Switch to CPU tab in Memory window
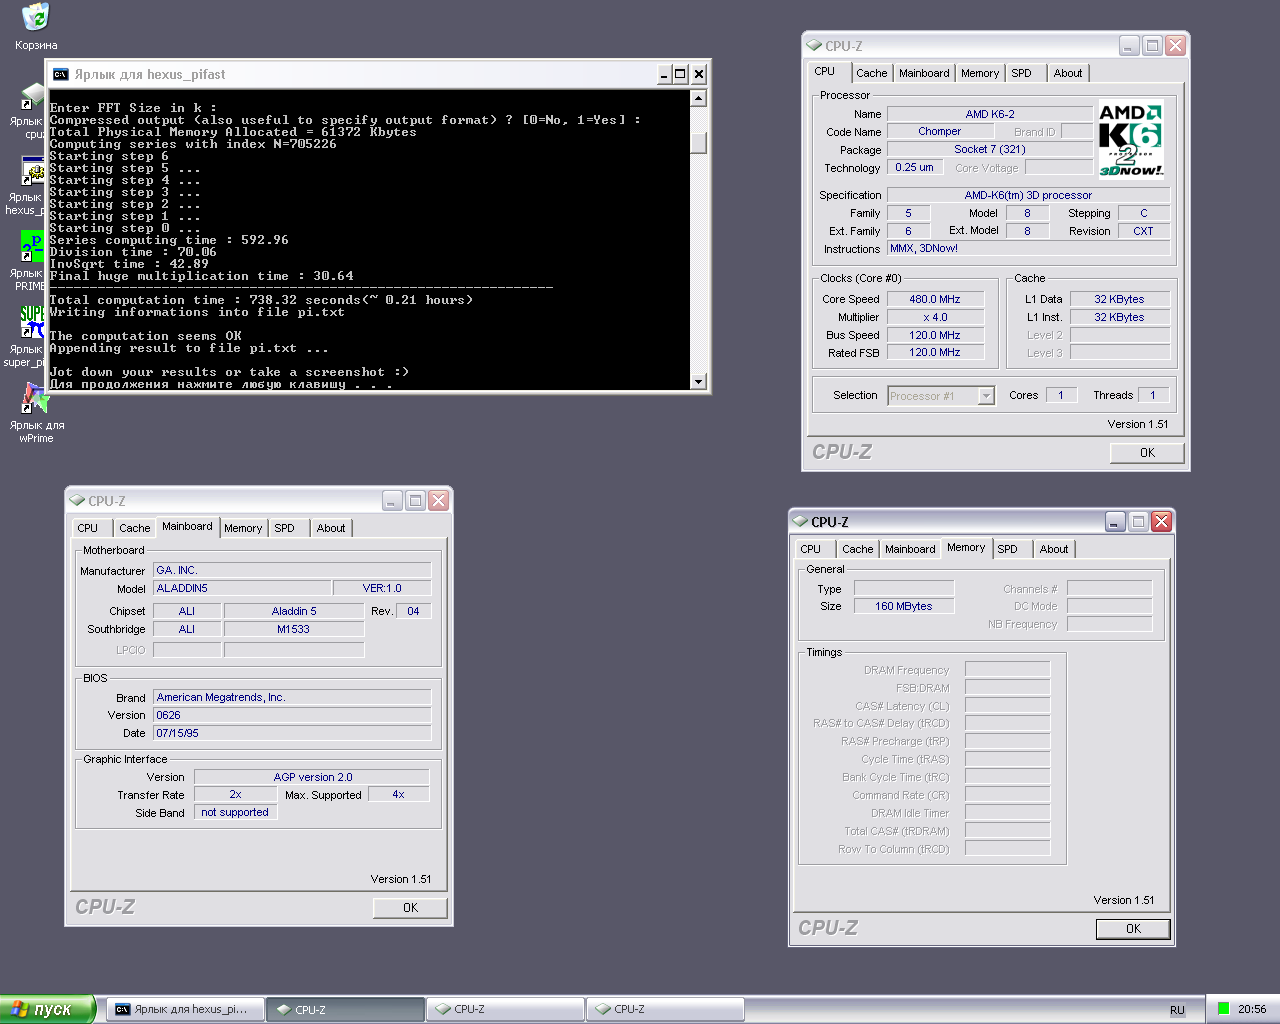This screenshot has width=1280, height=1024. (x=811, y=549)
